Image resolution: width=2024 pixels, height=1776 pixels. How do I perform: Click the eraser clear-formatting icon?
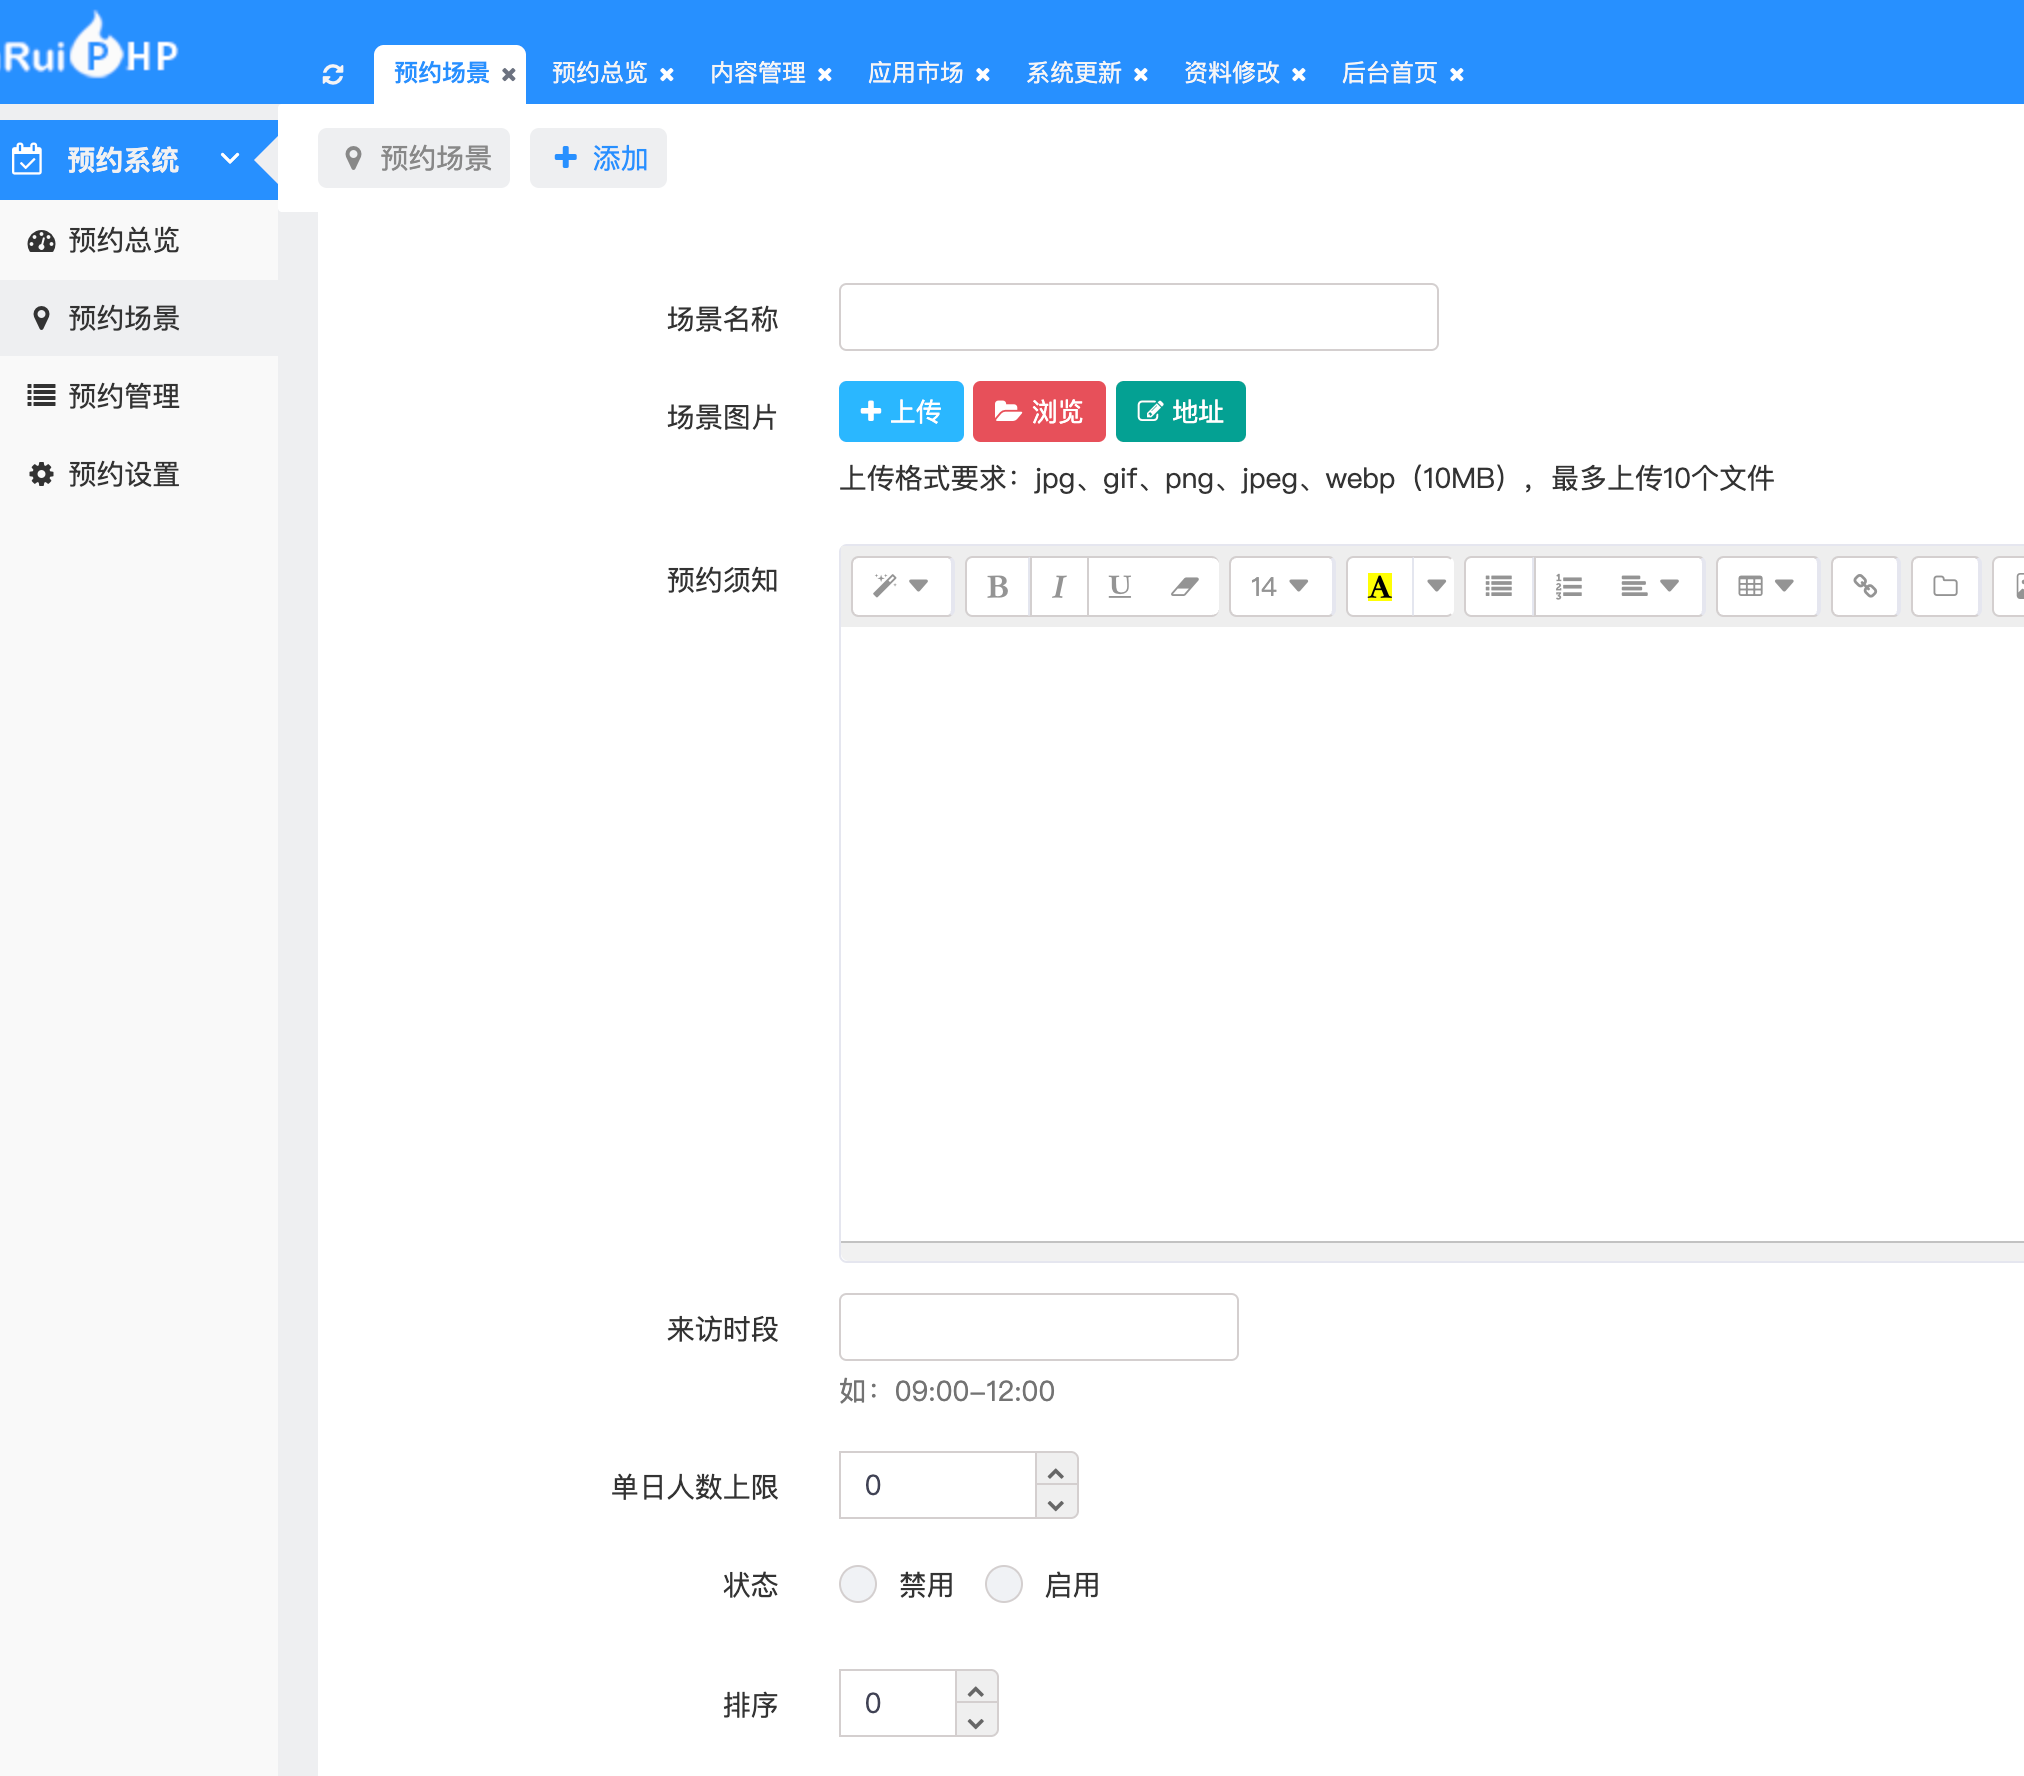coord(1184,587)
